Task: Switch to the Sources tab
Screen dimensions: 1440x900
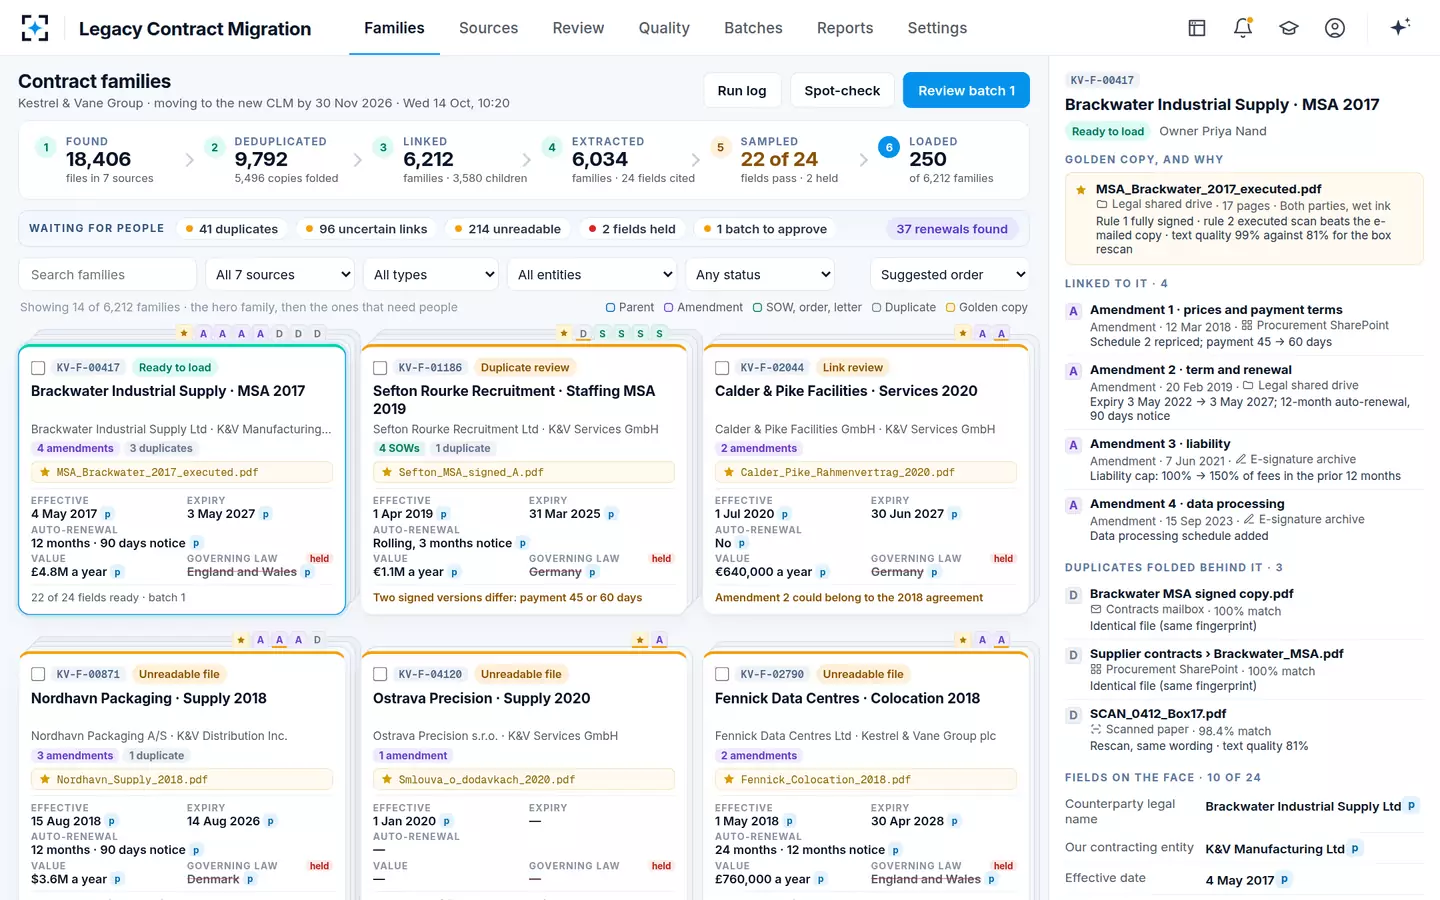Action: (488, 28)
